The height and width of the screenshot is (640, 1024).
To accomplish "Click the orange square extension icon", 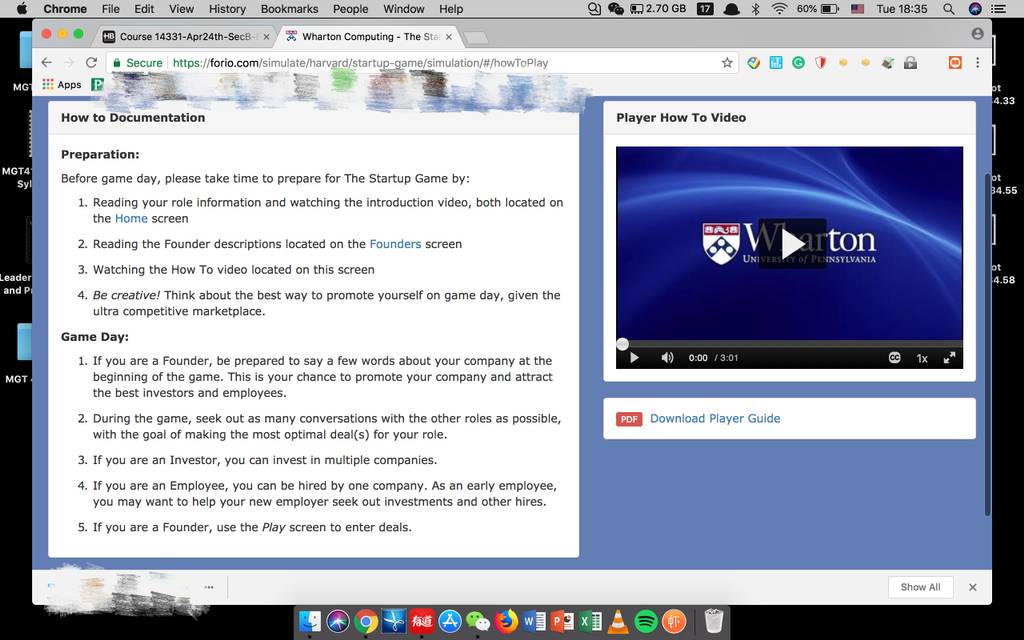I will (x=955, y=63).
